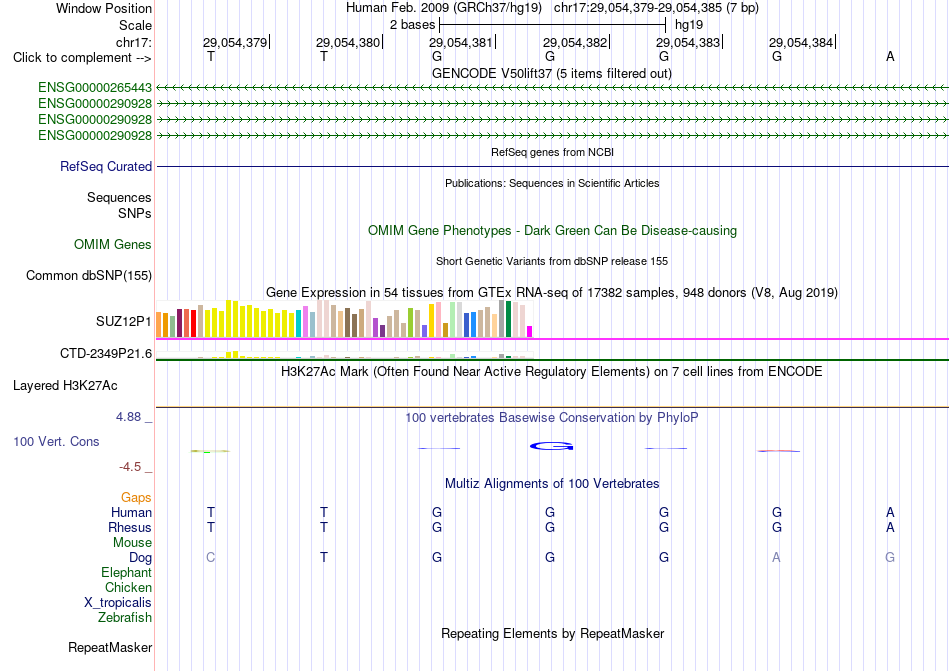Viewport: 950px width, 671px height.
Task: Click the SUZ12P1 GTEx expression bar chart
Action: 344,319
